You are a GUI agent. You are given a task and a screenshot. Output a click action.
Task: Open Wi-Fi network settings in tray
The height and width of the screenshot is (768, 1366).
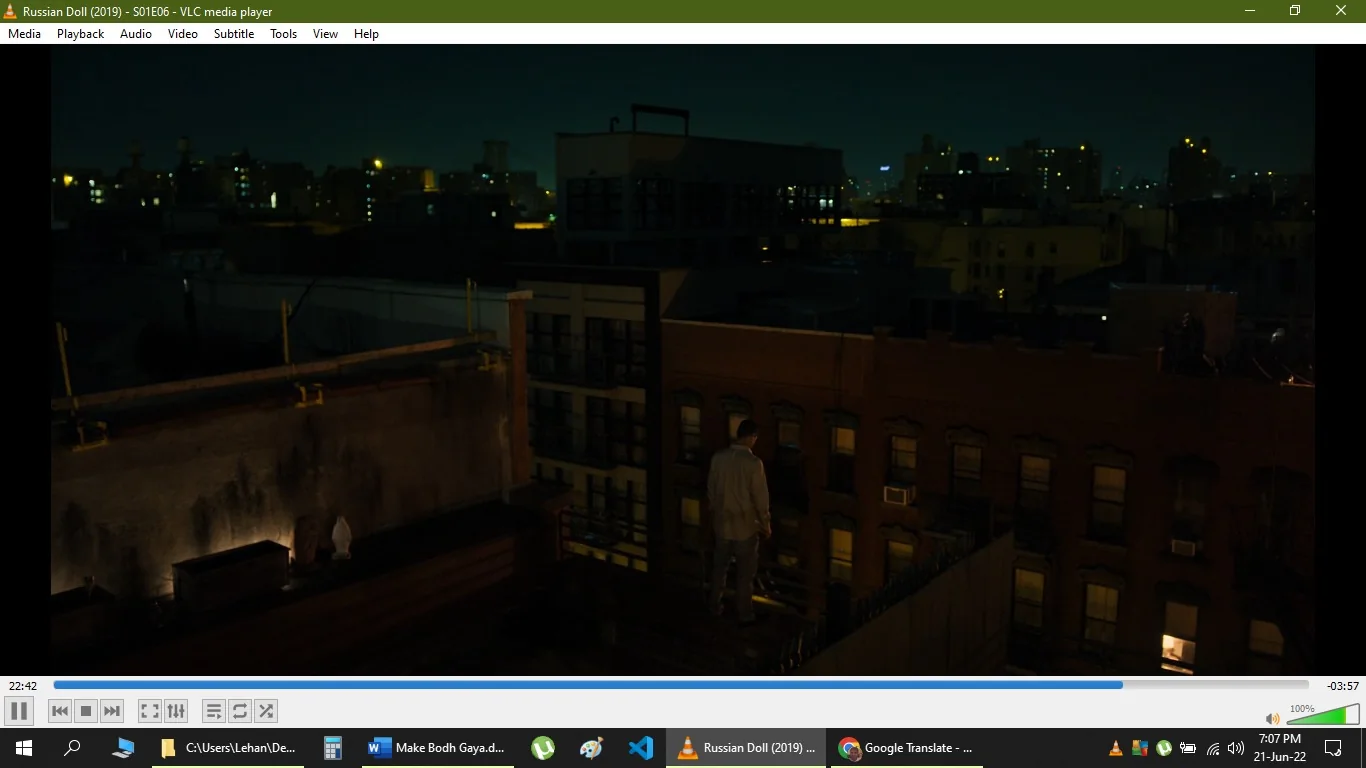point(1213,748)
